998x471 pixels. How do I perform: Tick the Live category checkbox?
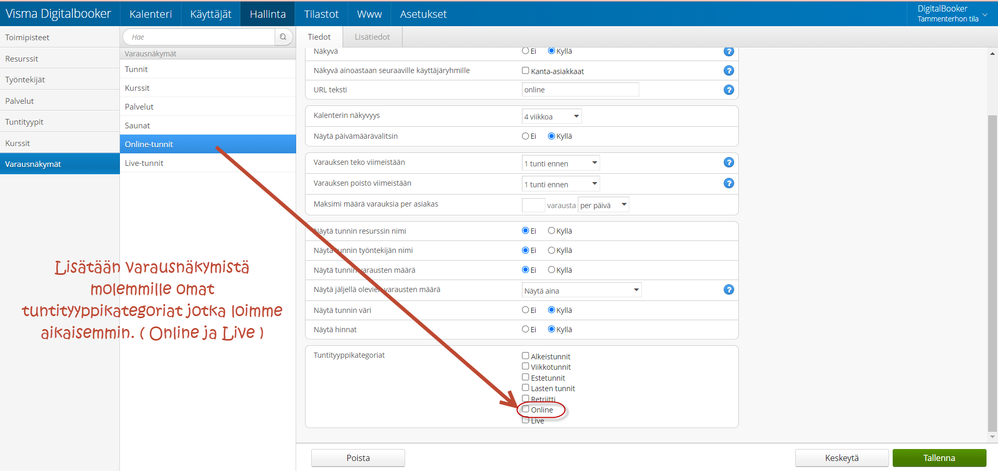[x=525, y=420]
